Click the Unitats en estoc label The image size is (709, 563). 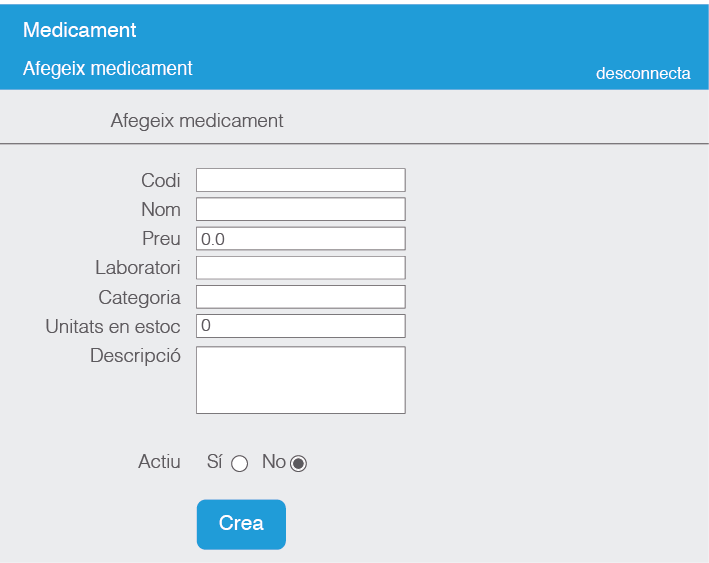(113, 326)
